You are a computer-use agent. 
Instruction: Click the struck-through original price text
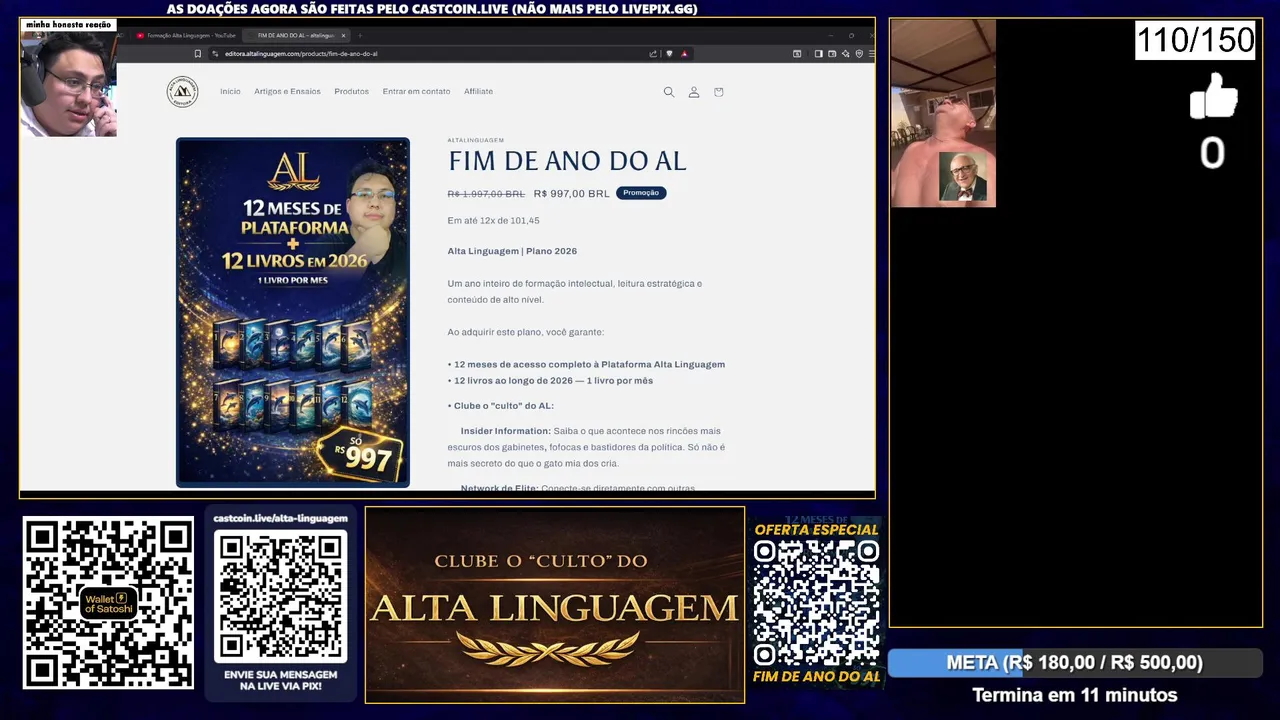[x=486, y=194]
